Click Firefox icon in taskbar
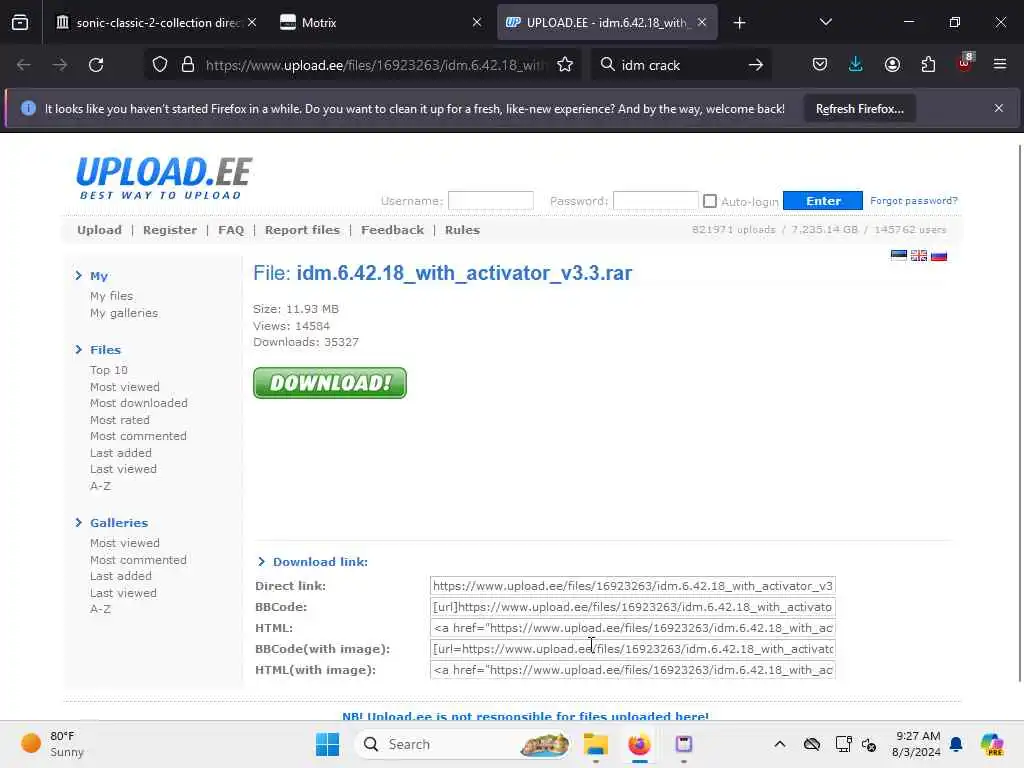 tap(639, 744)
